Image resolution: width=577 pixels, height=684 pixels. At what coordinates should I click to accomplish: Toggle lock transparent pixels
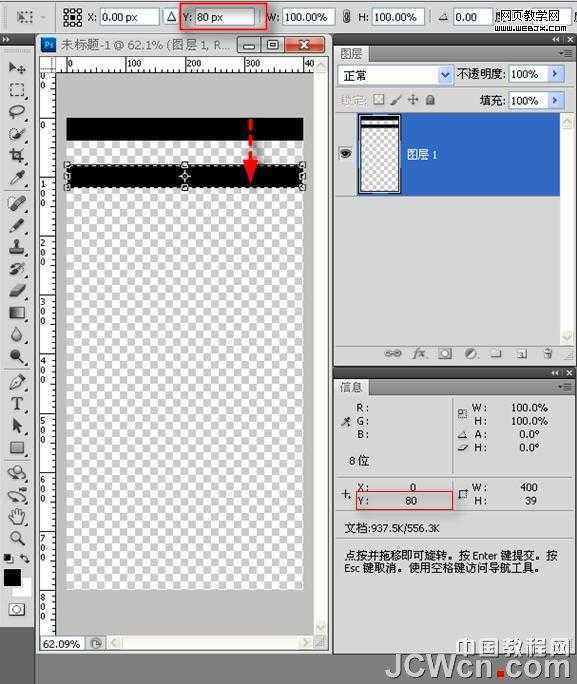[379, 100]
